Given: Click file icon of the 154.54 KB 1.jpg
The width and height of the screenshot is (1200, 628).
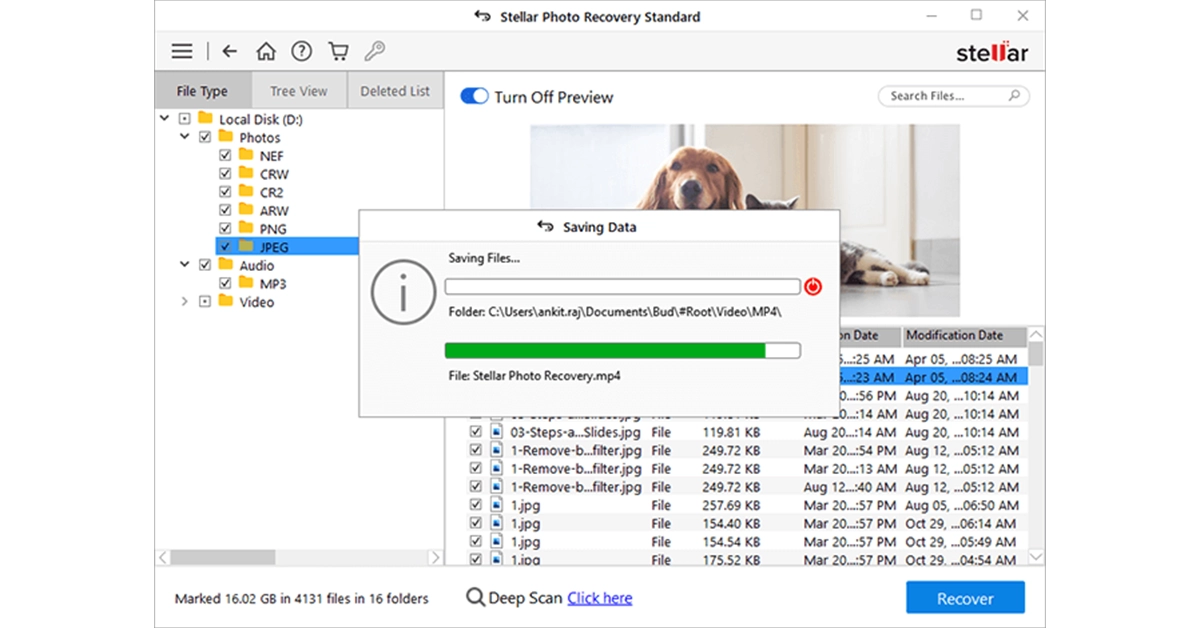Looking at the screenshot, I should click(496, 541).
